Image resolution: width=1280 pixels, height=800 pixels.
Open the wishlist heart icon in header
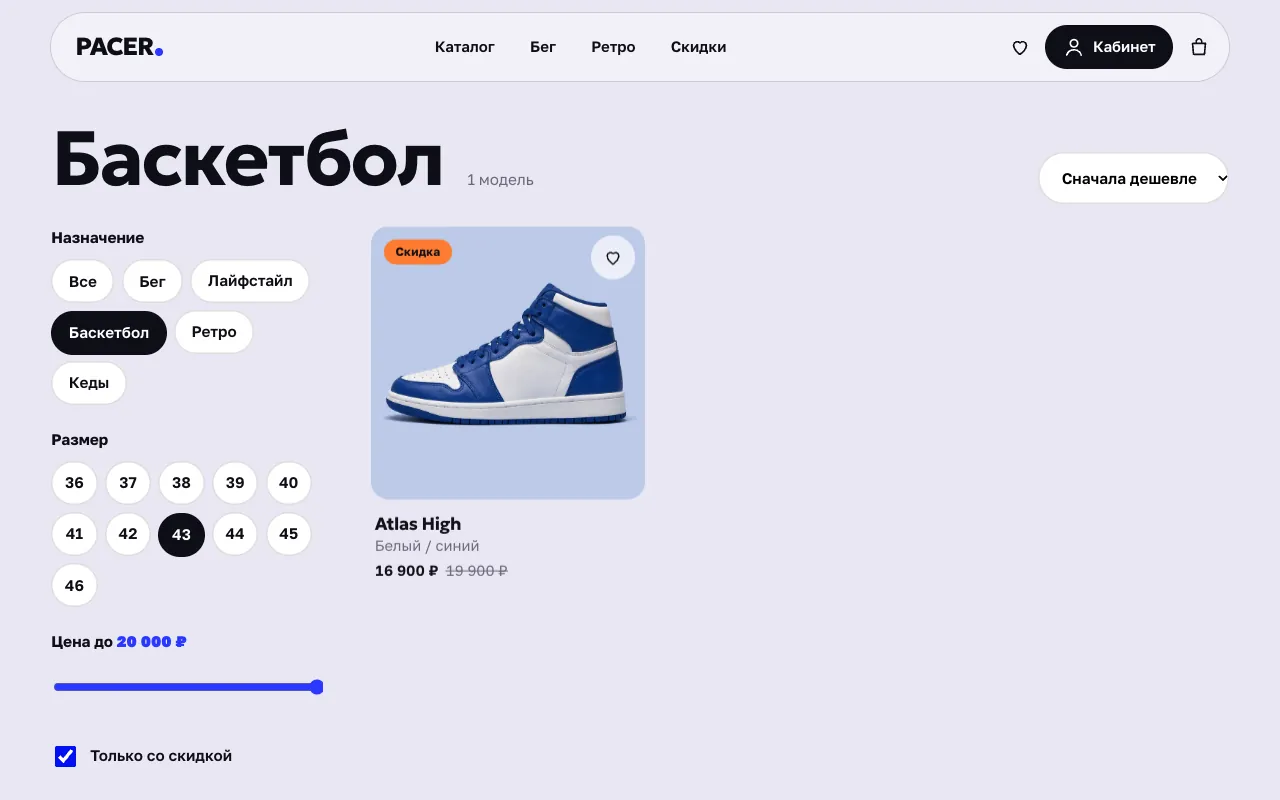[x=1020, y=47]
